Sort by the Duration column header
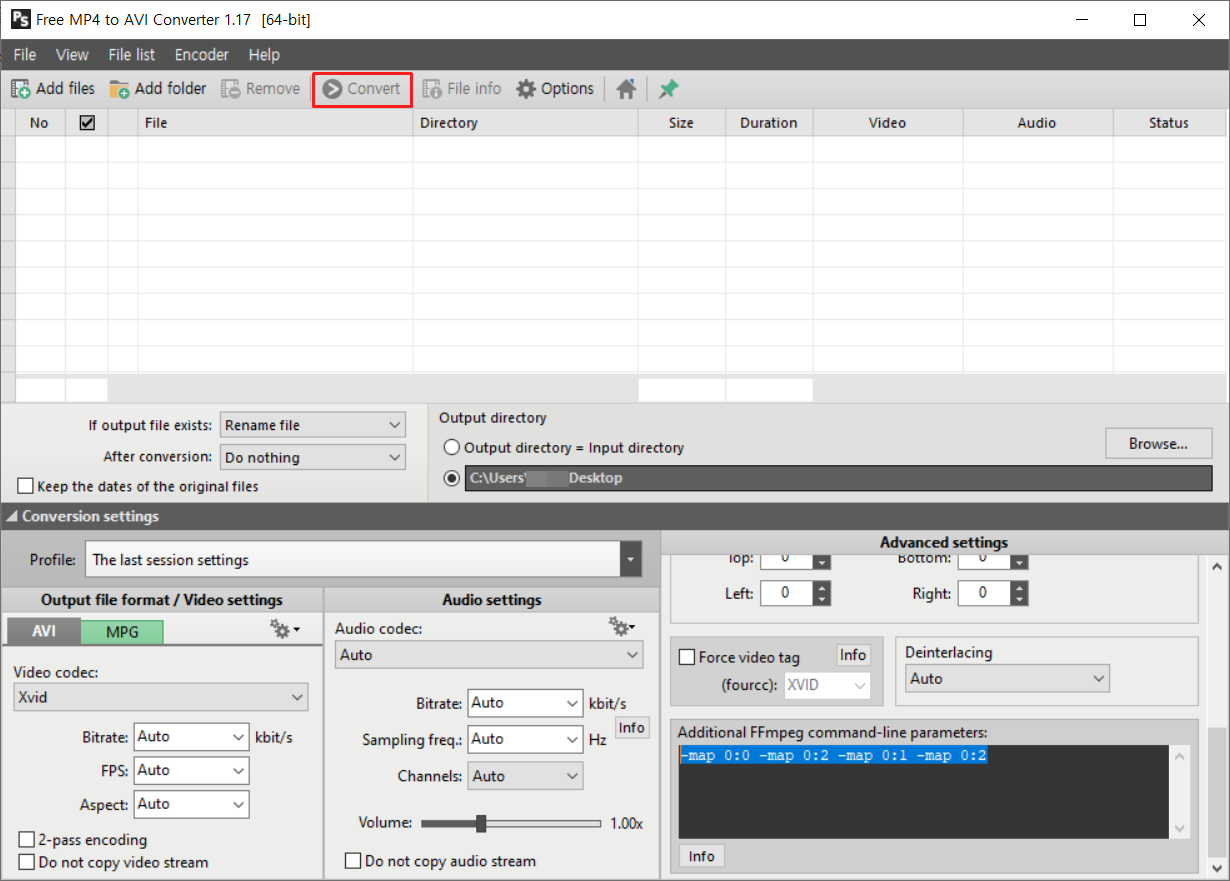 [x=769, y=123]
